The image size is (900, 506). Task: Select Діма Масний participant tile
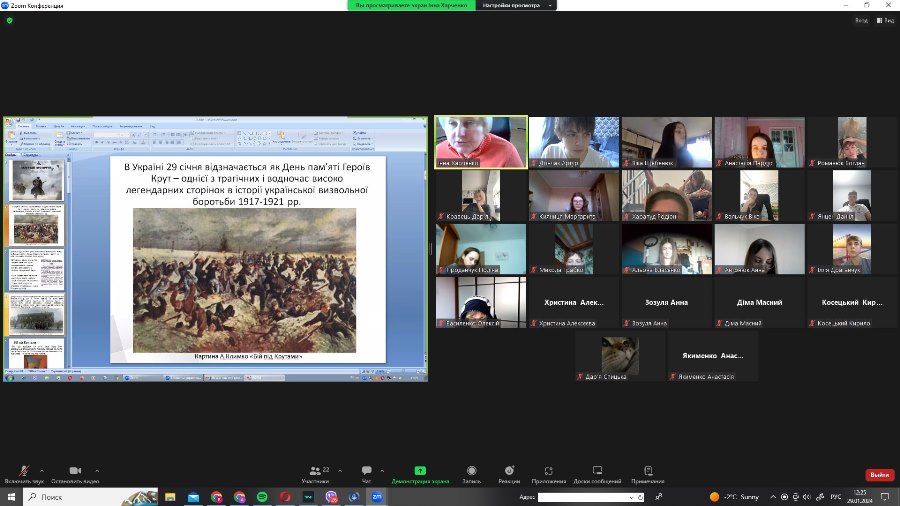pyautogui.click(x=759, y=302)
